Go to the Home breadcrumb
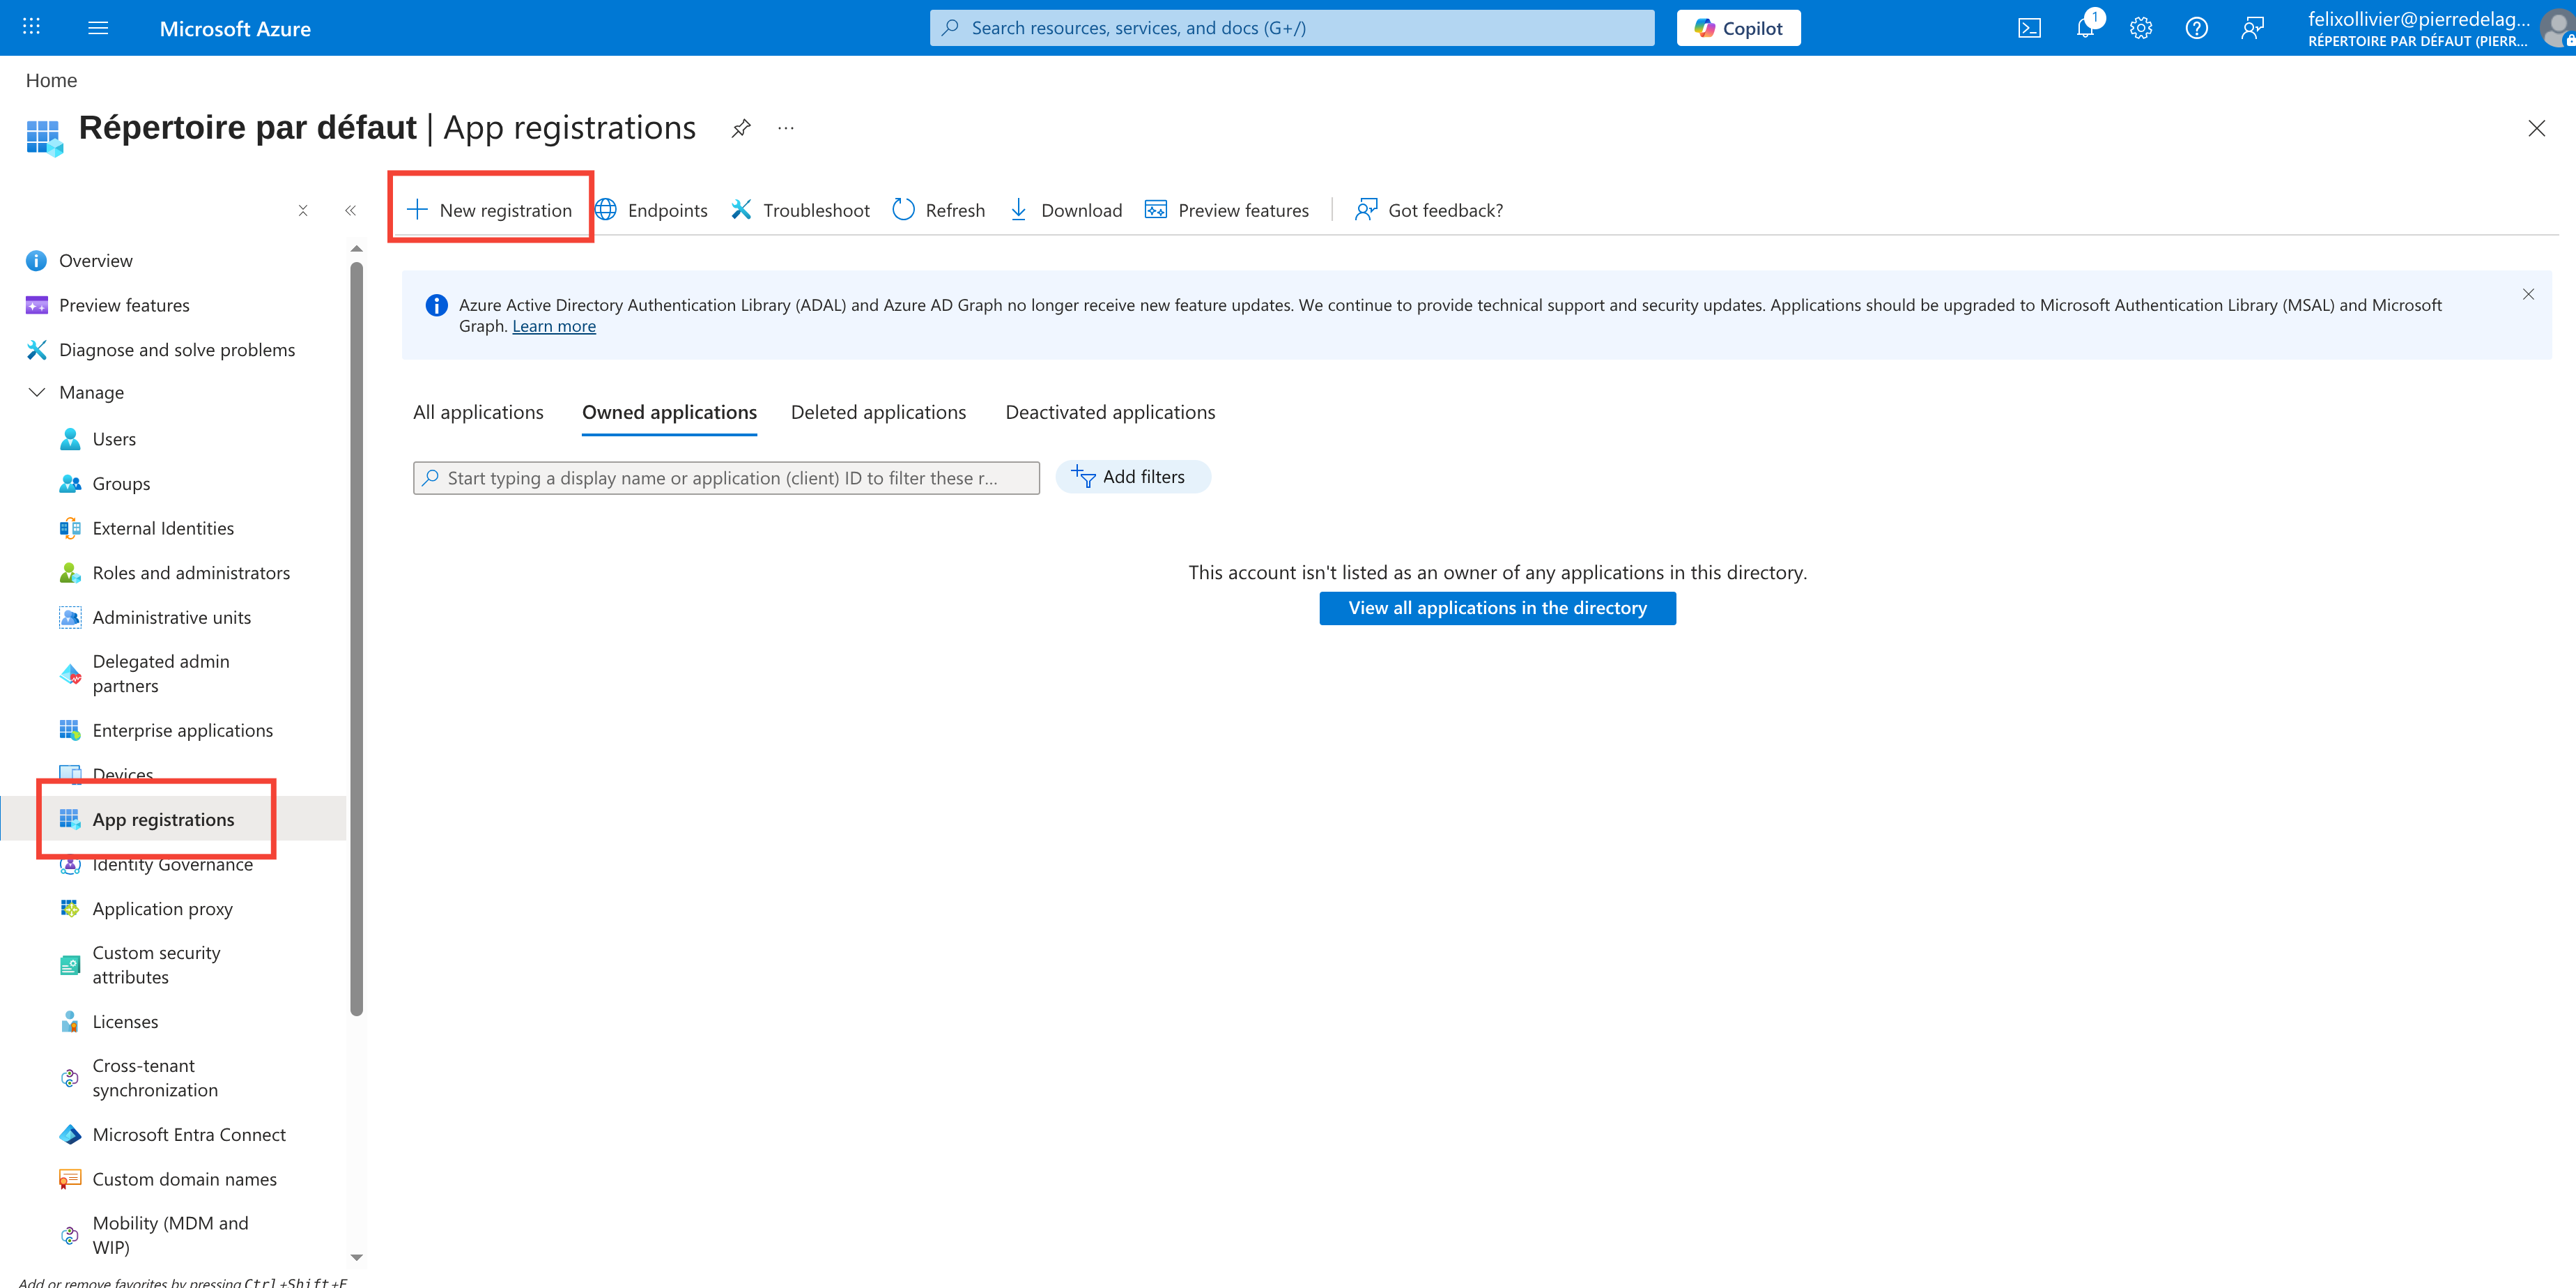This screenshot has height=1288, width=2576. (51, 80)
